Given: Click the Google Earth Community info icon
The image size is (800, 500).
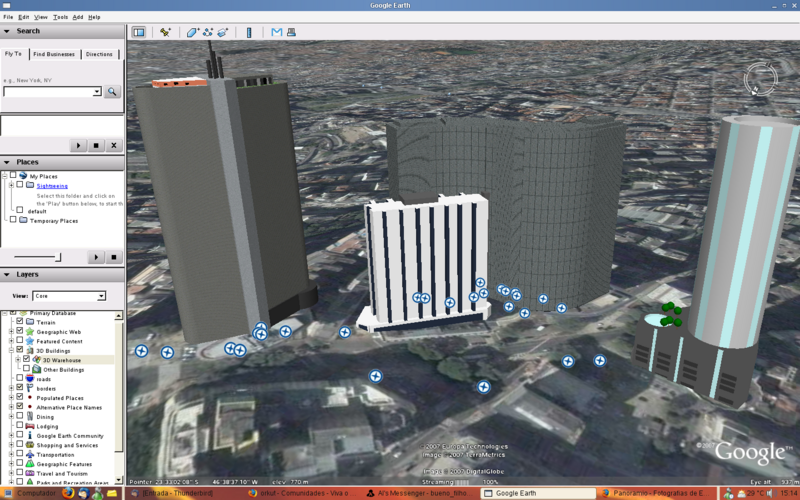Looking at the screenshot, I should tap(30, 435).
